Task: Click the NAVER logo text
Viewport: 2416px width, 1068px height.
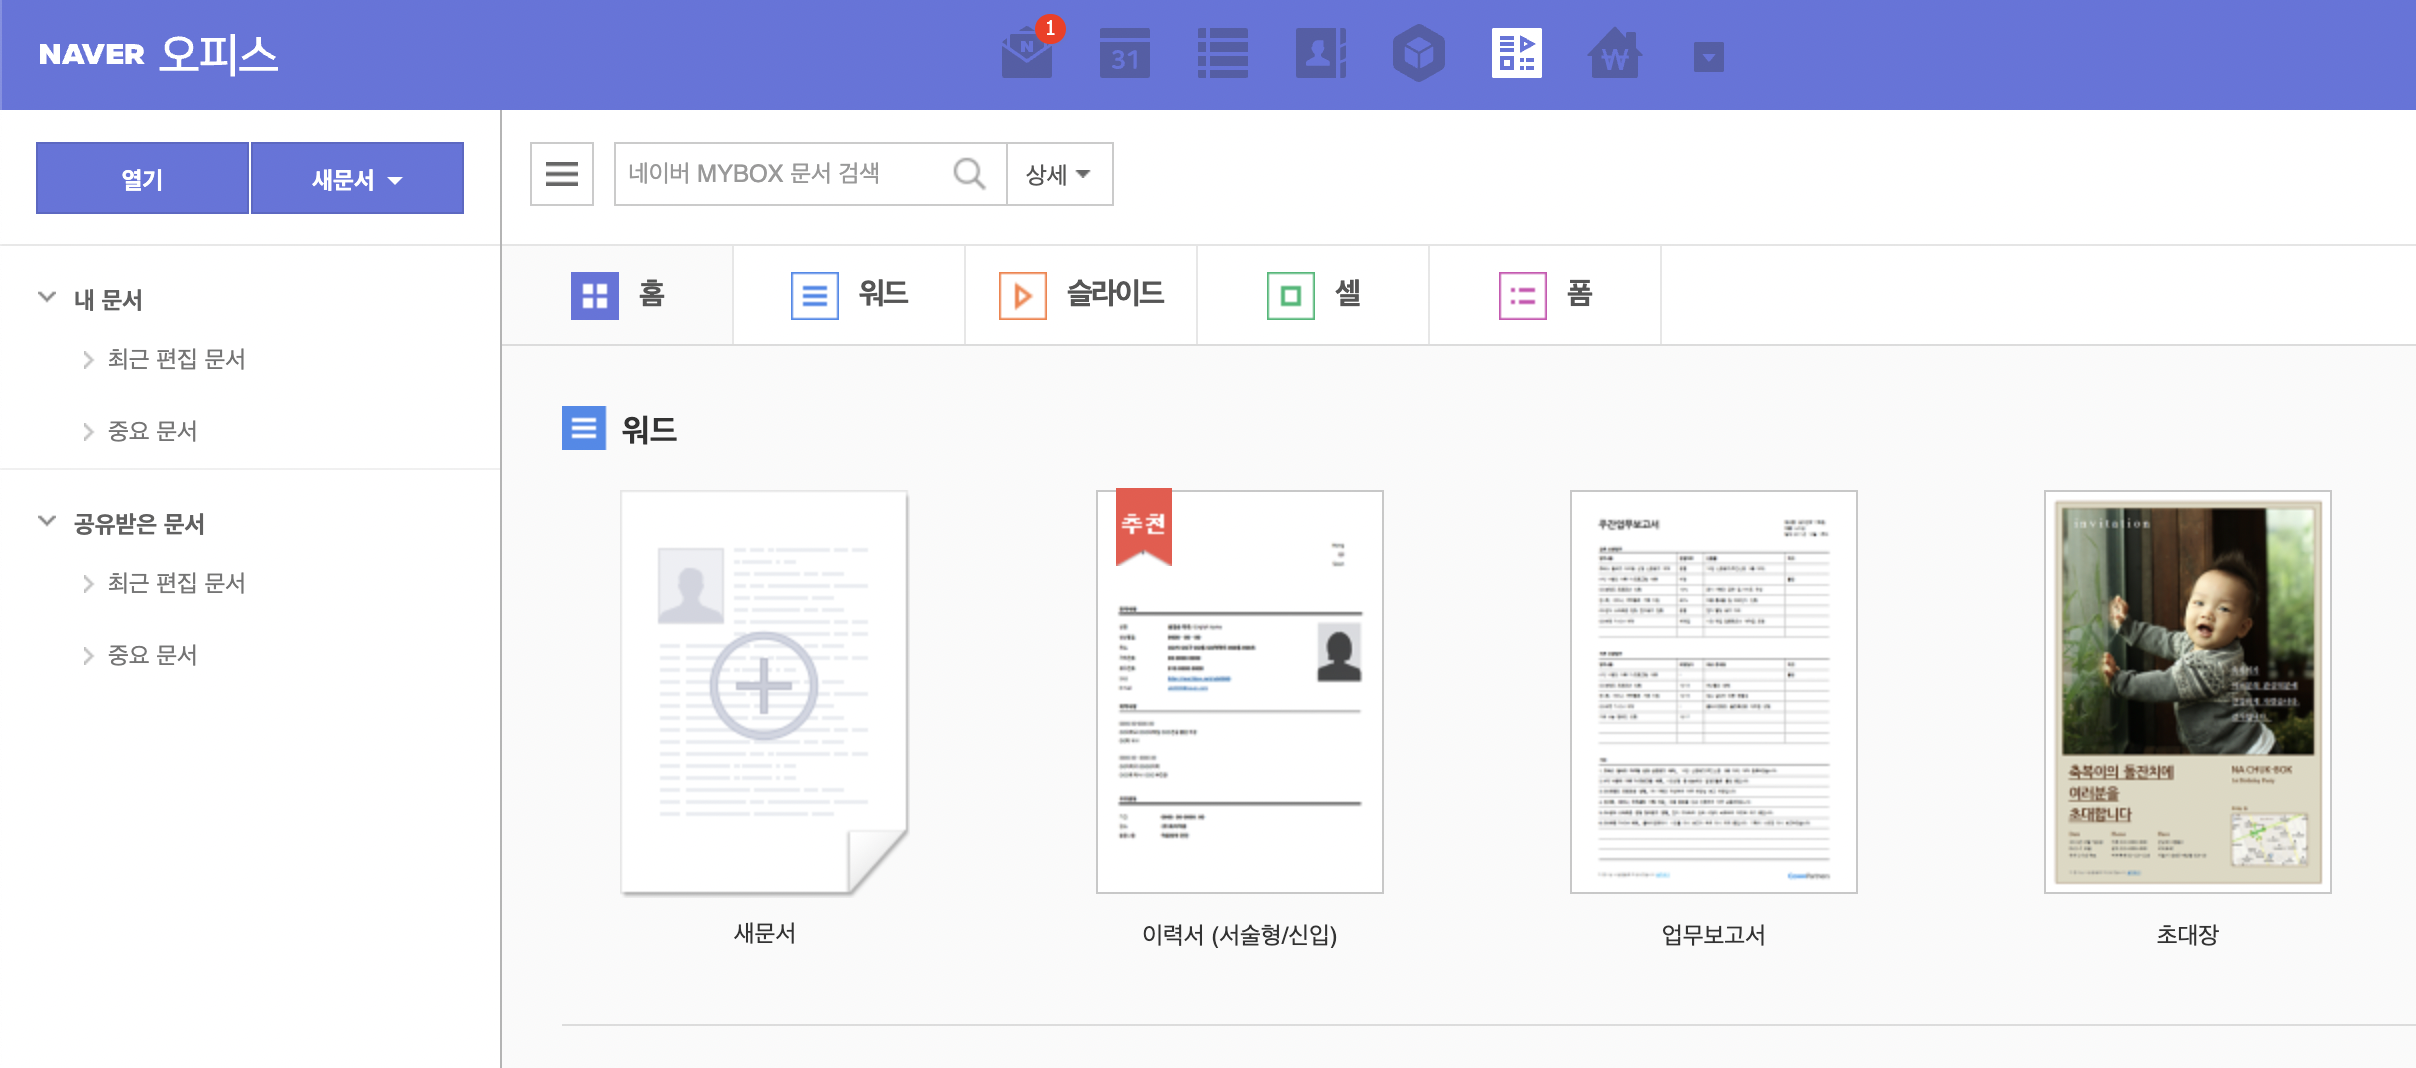Action: (92, 54)
